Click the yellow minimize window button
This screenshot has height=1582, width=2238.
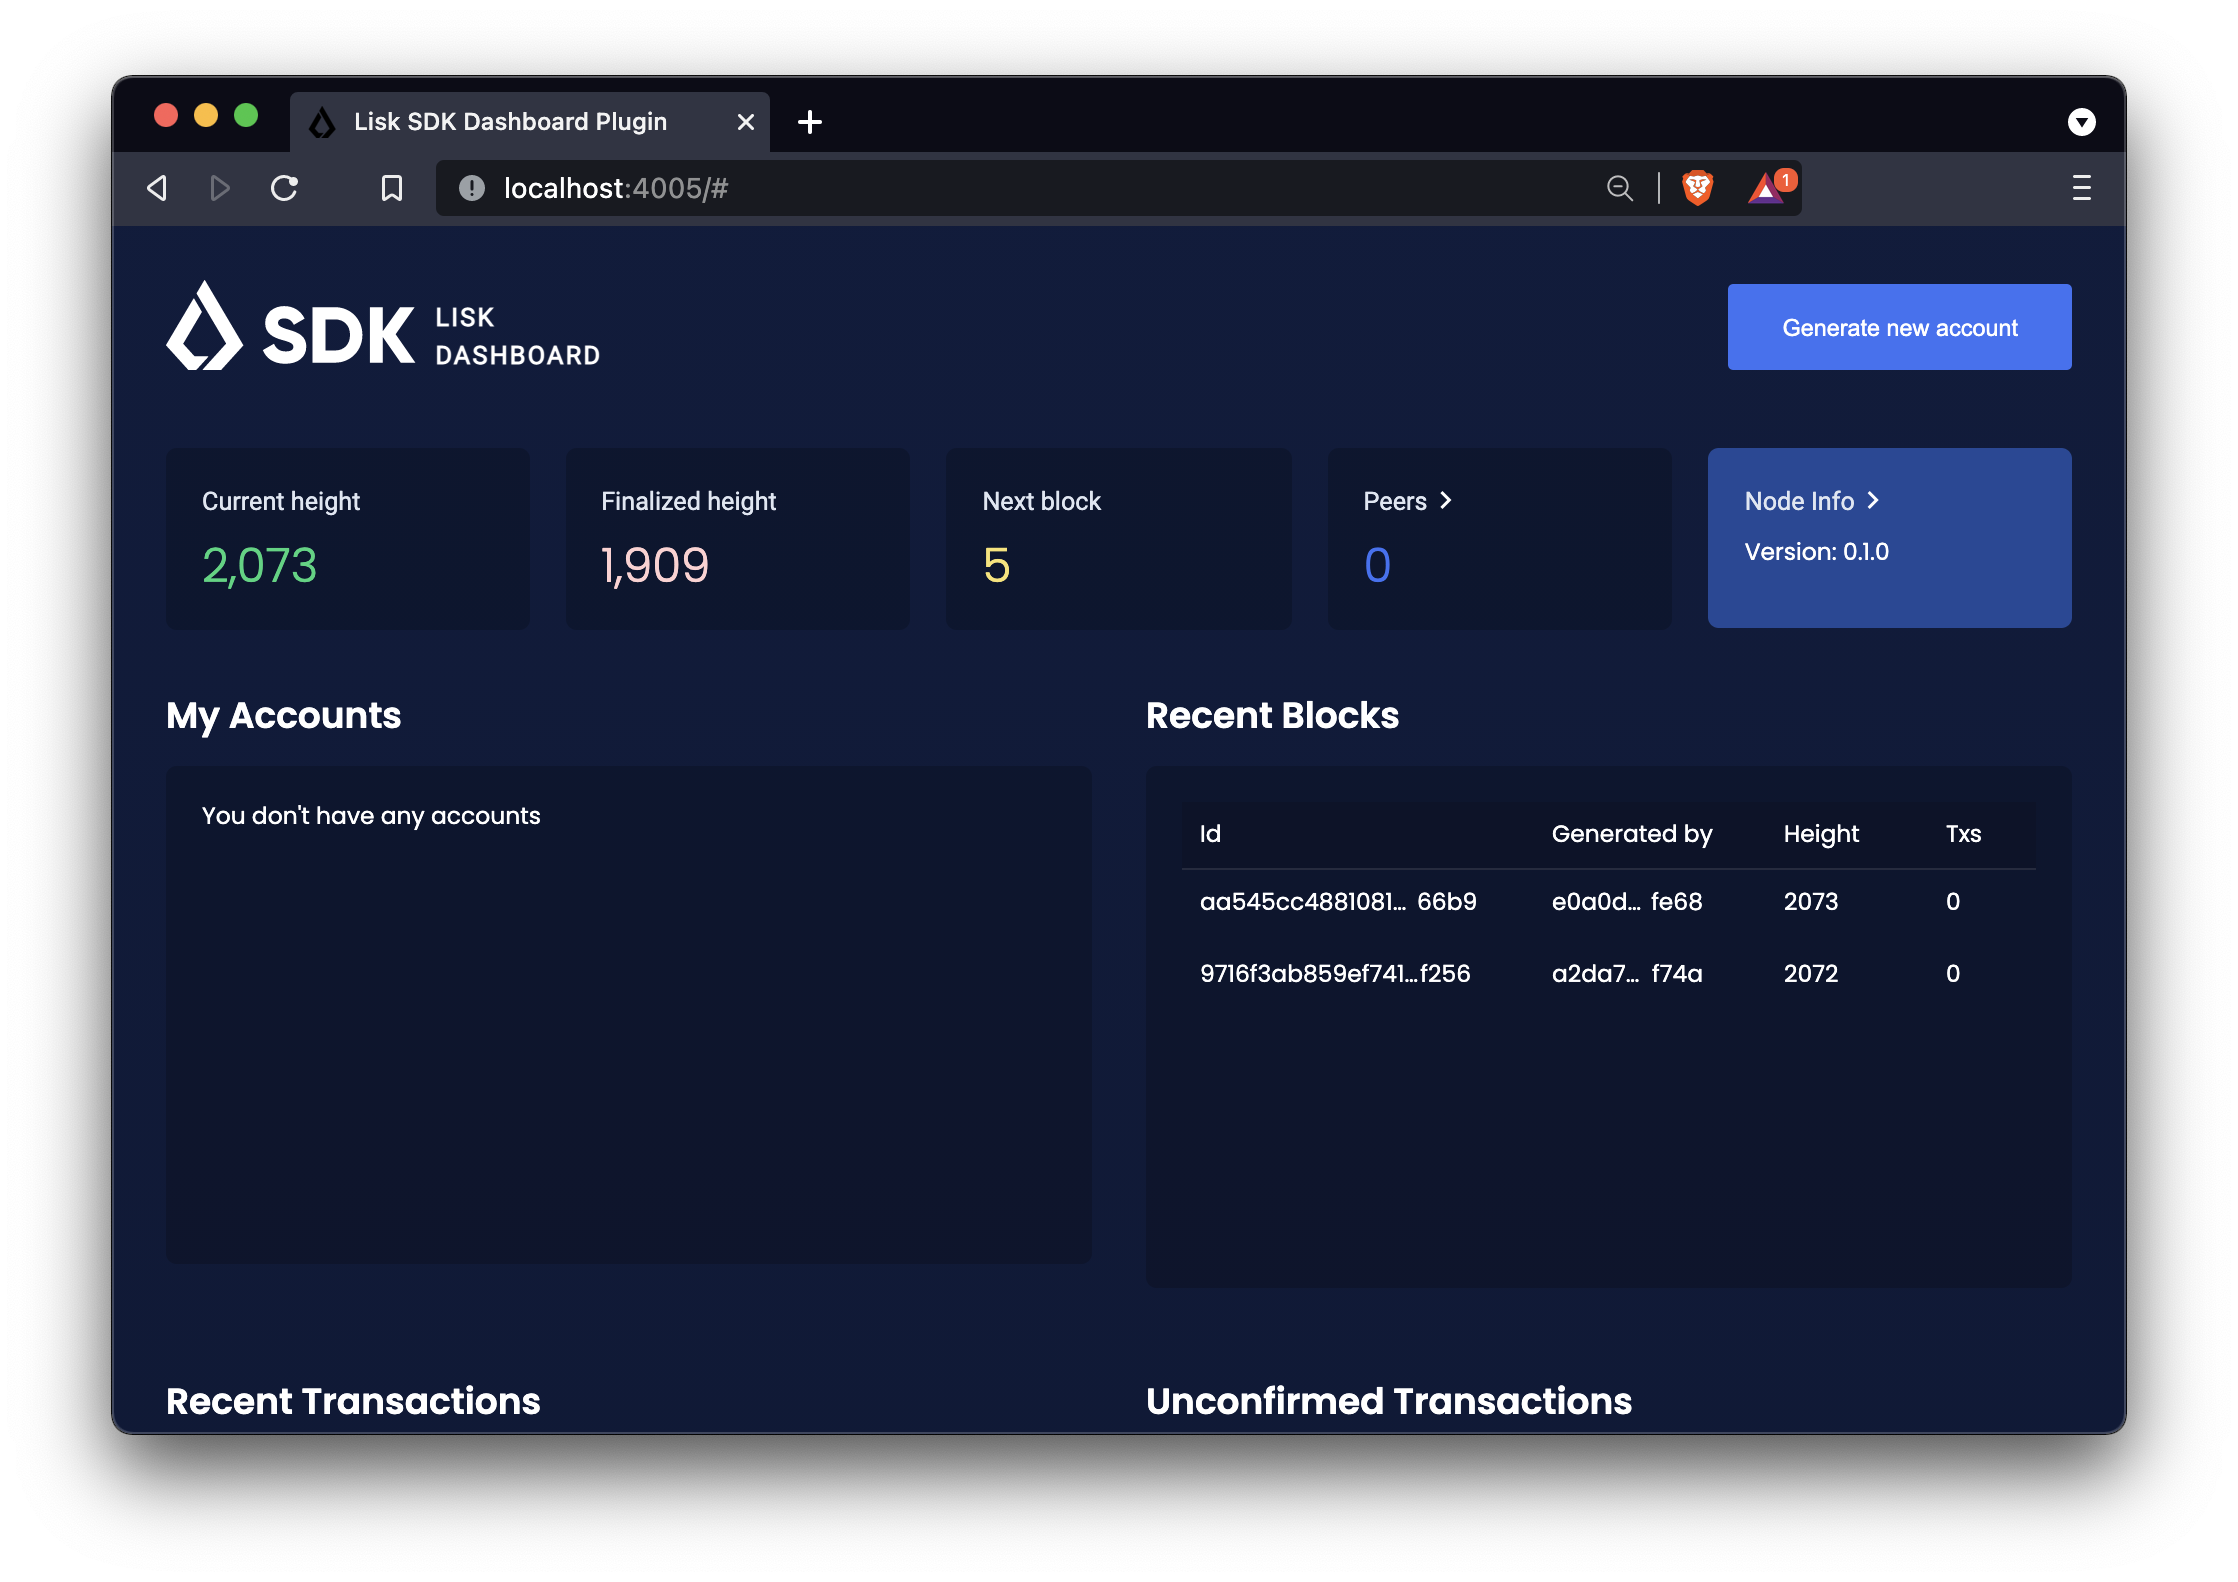(206, 116)
